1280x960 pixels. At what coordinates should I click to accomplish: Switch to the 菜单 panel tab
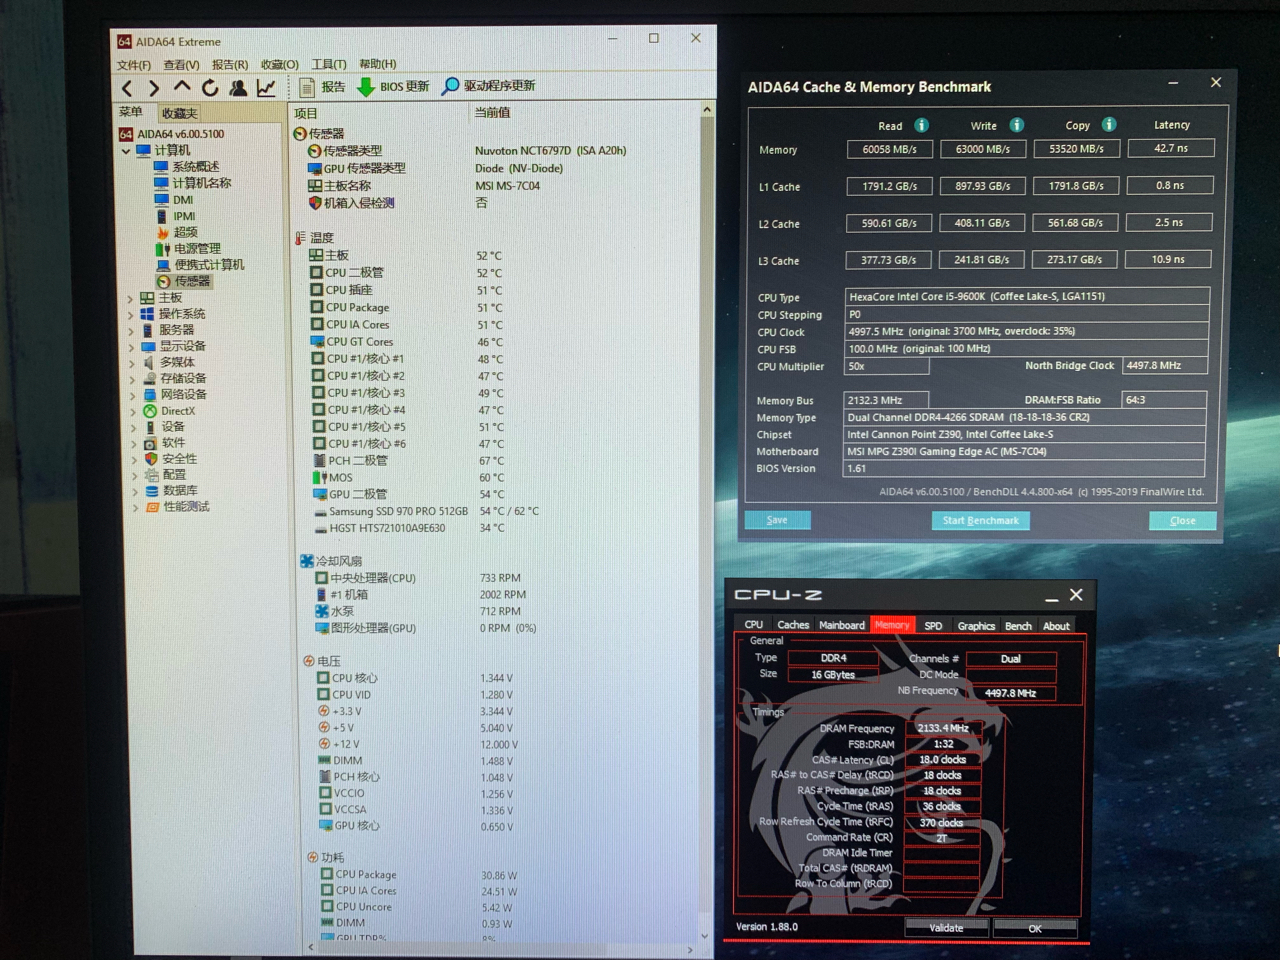tap(131, 112)
